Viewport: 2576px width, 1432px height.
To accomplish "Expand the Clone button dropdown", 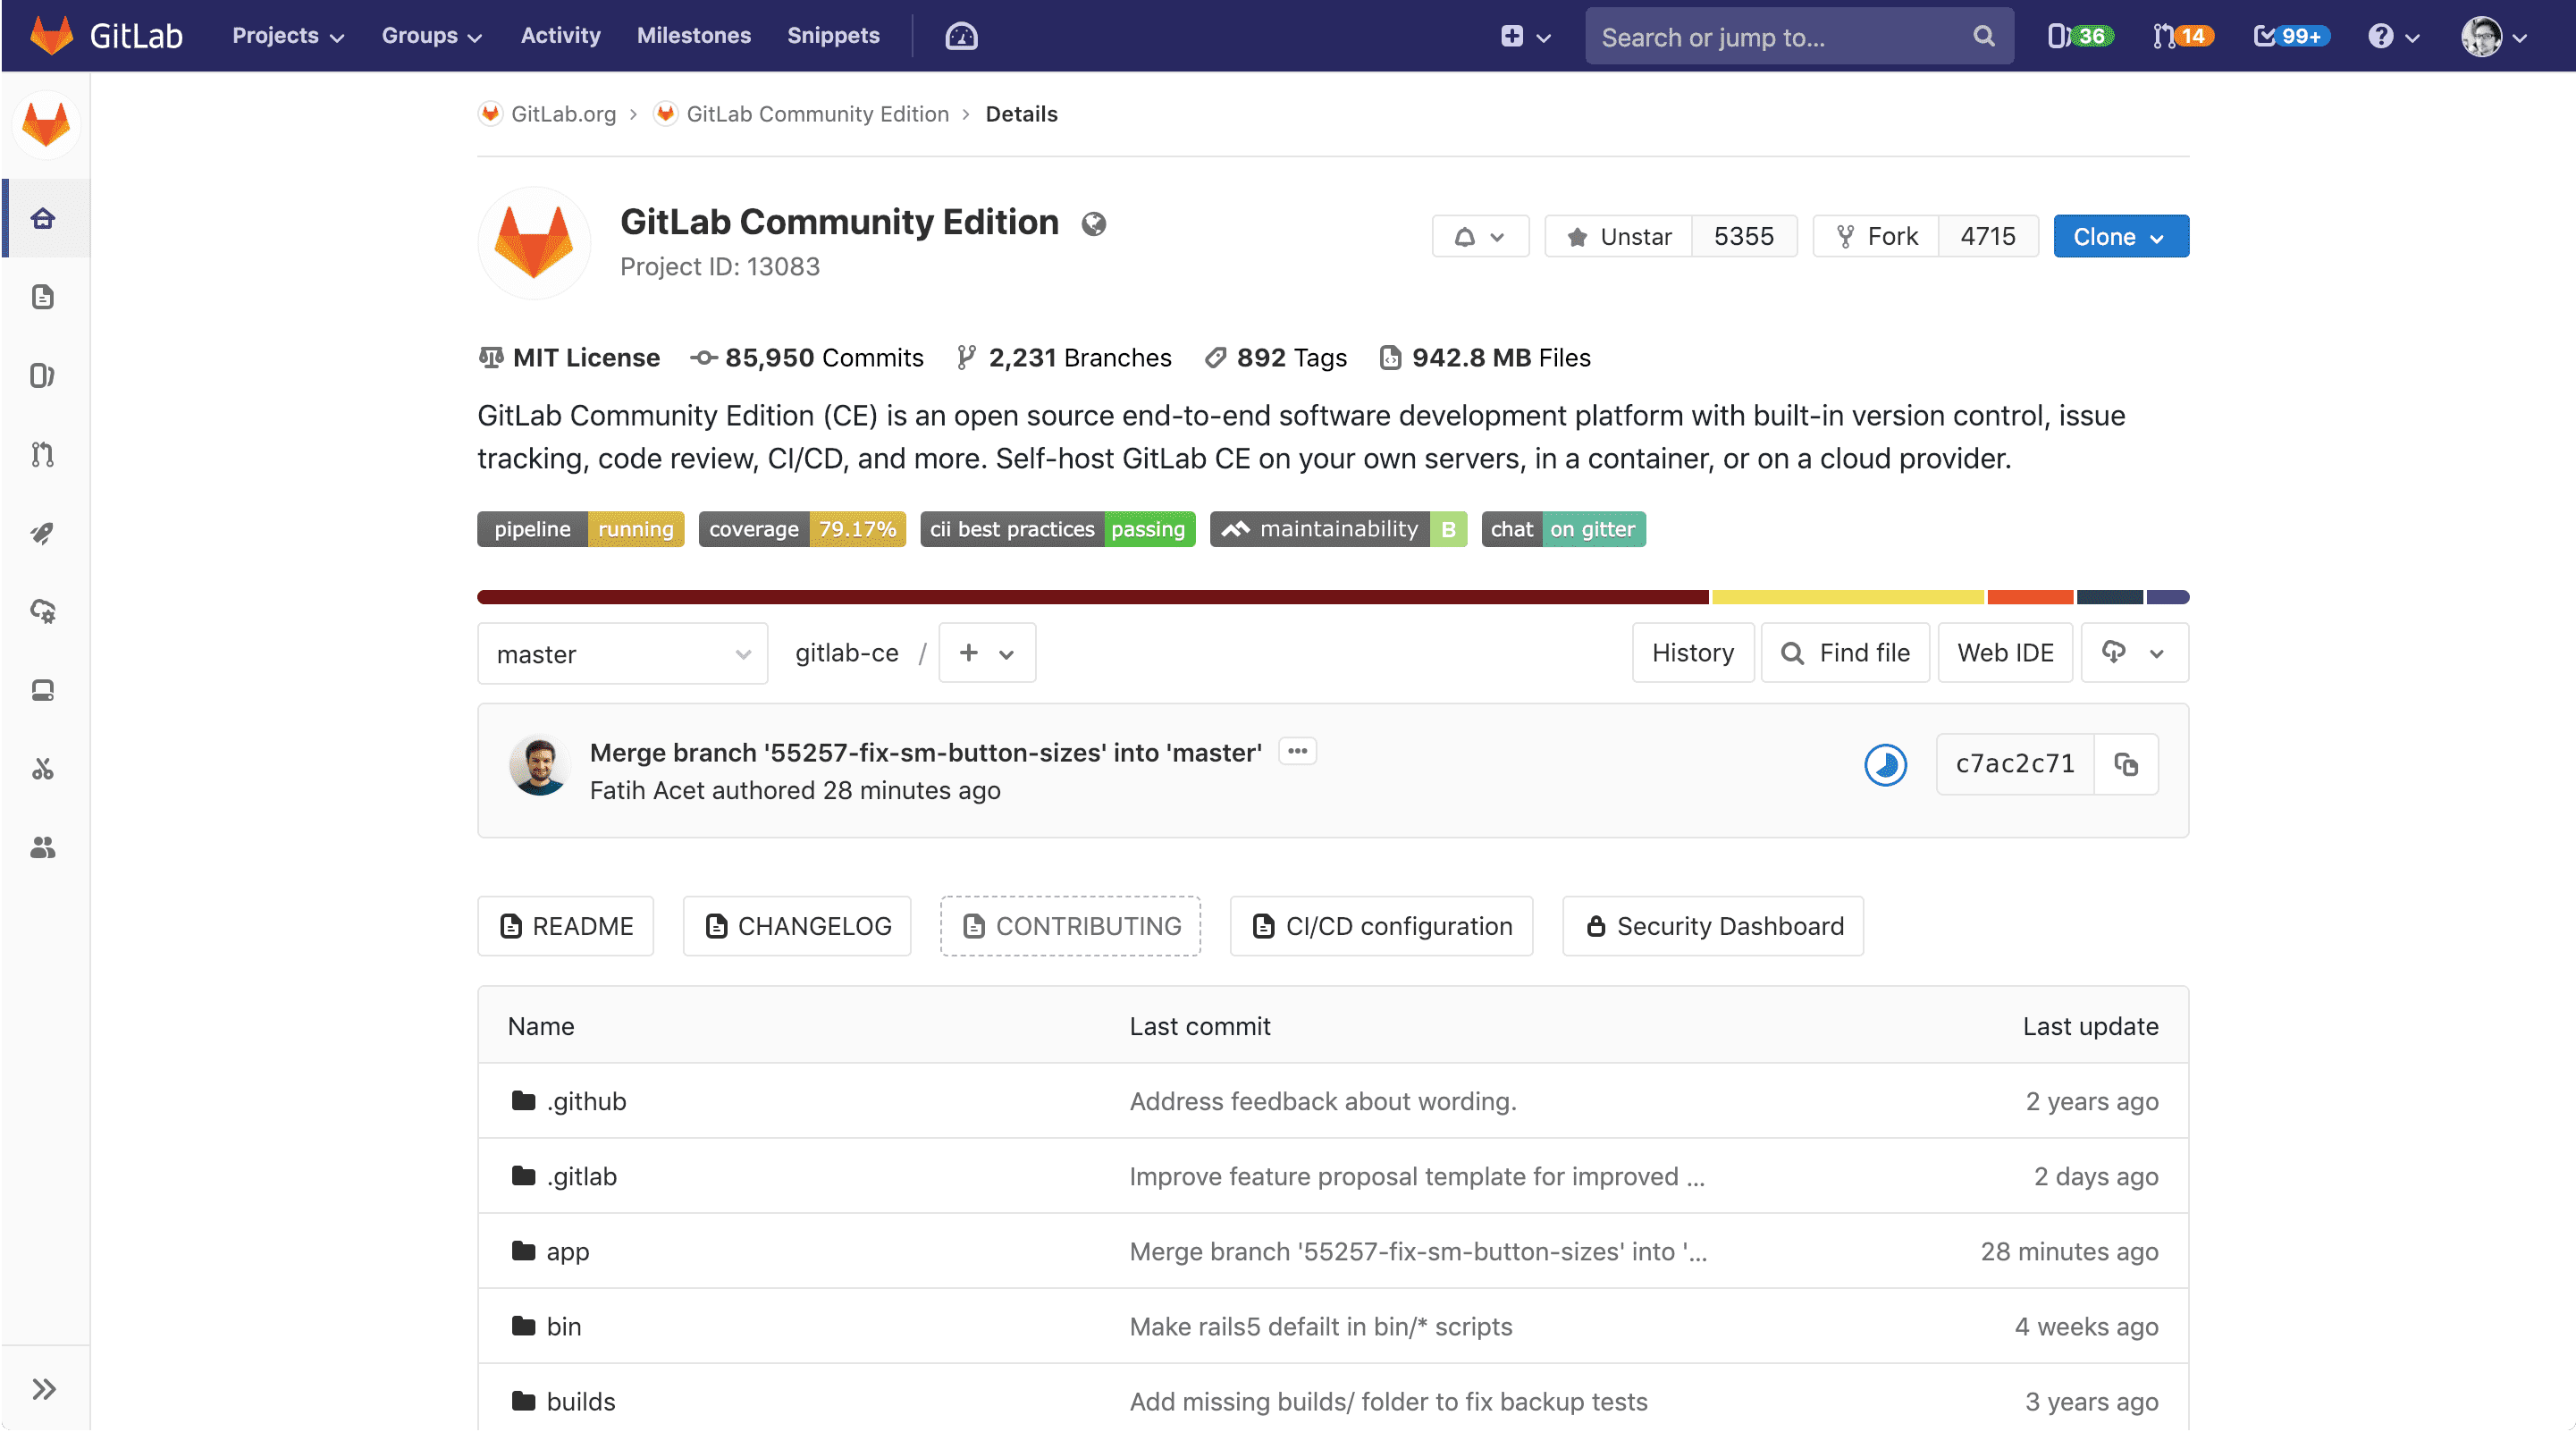I will pyautogui.click(x=2159, y=234).
